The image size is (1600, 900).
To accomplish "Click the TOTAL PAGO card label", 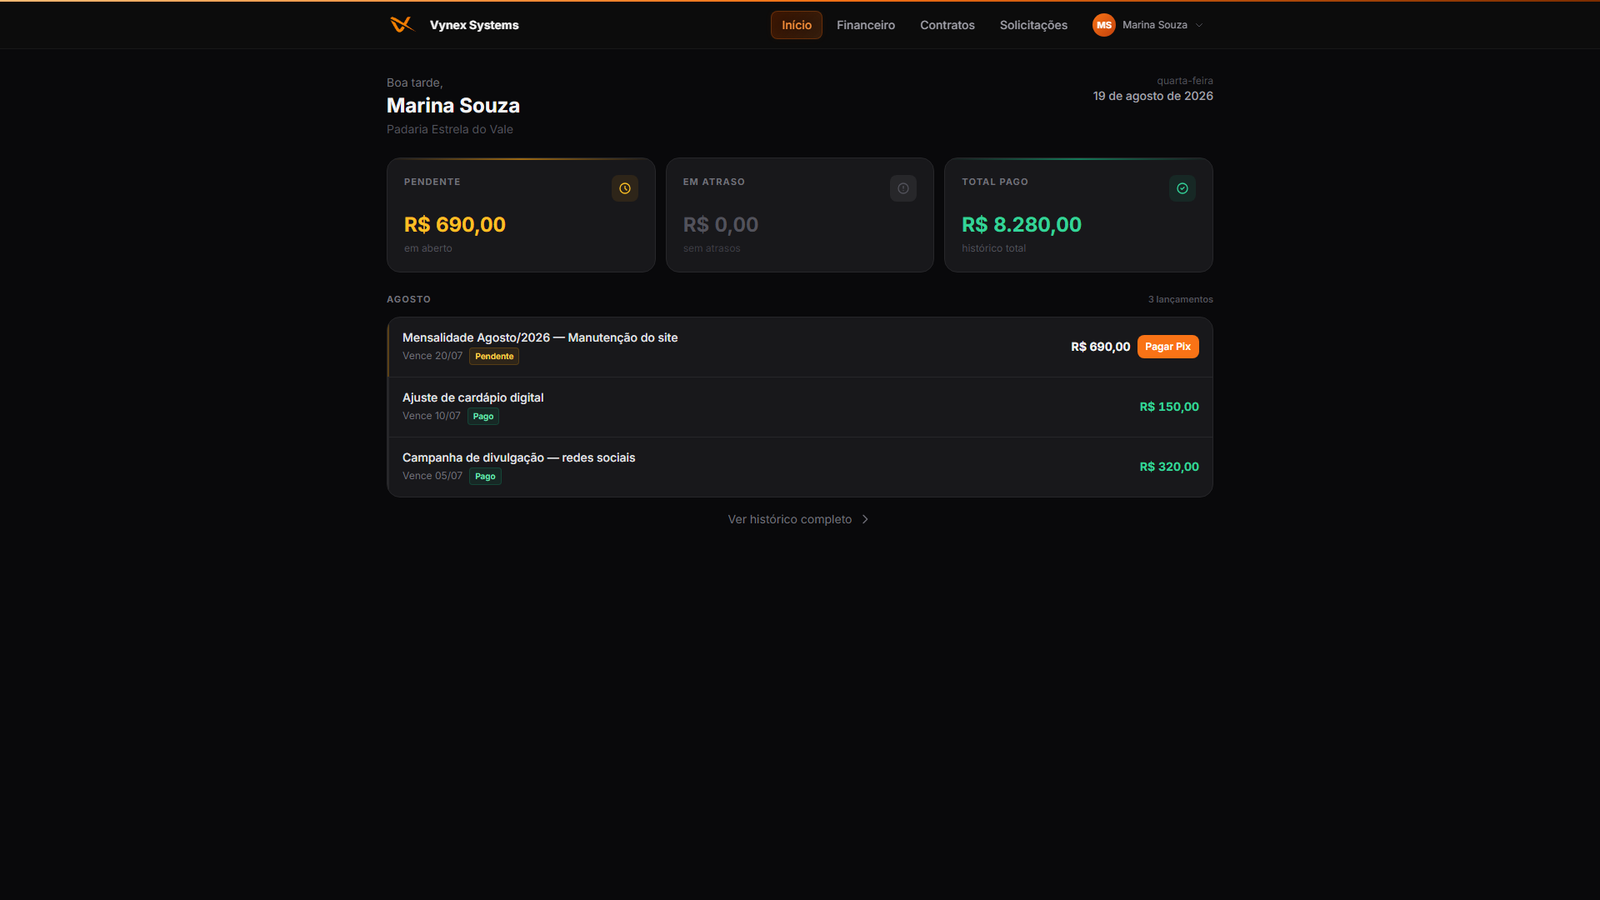I will tap(995, 182).
